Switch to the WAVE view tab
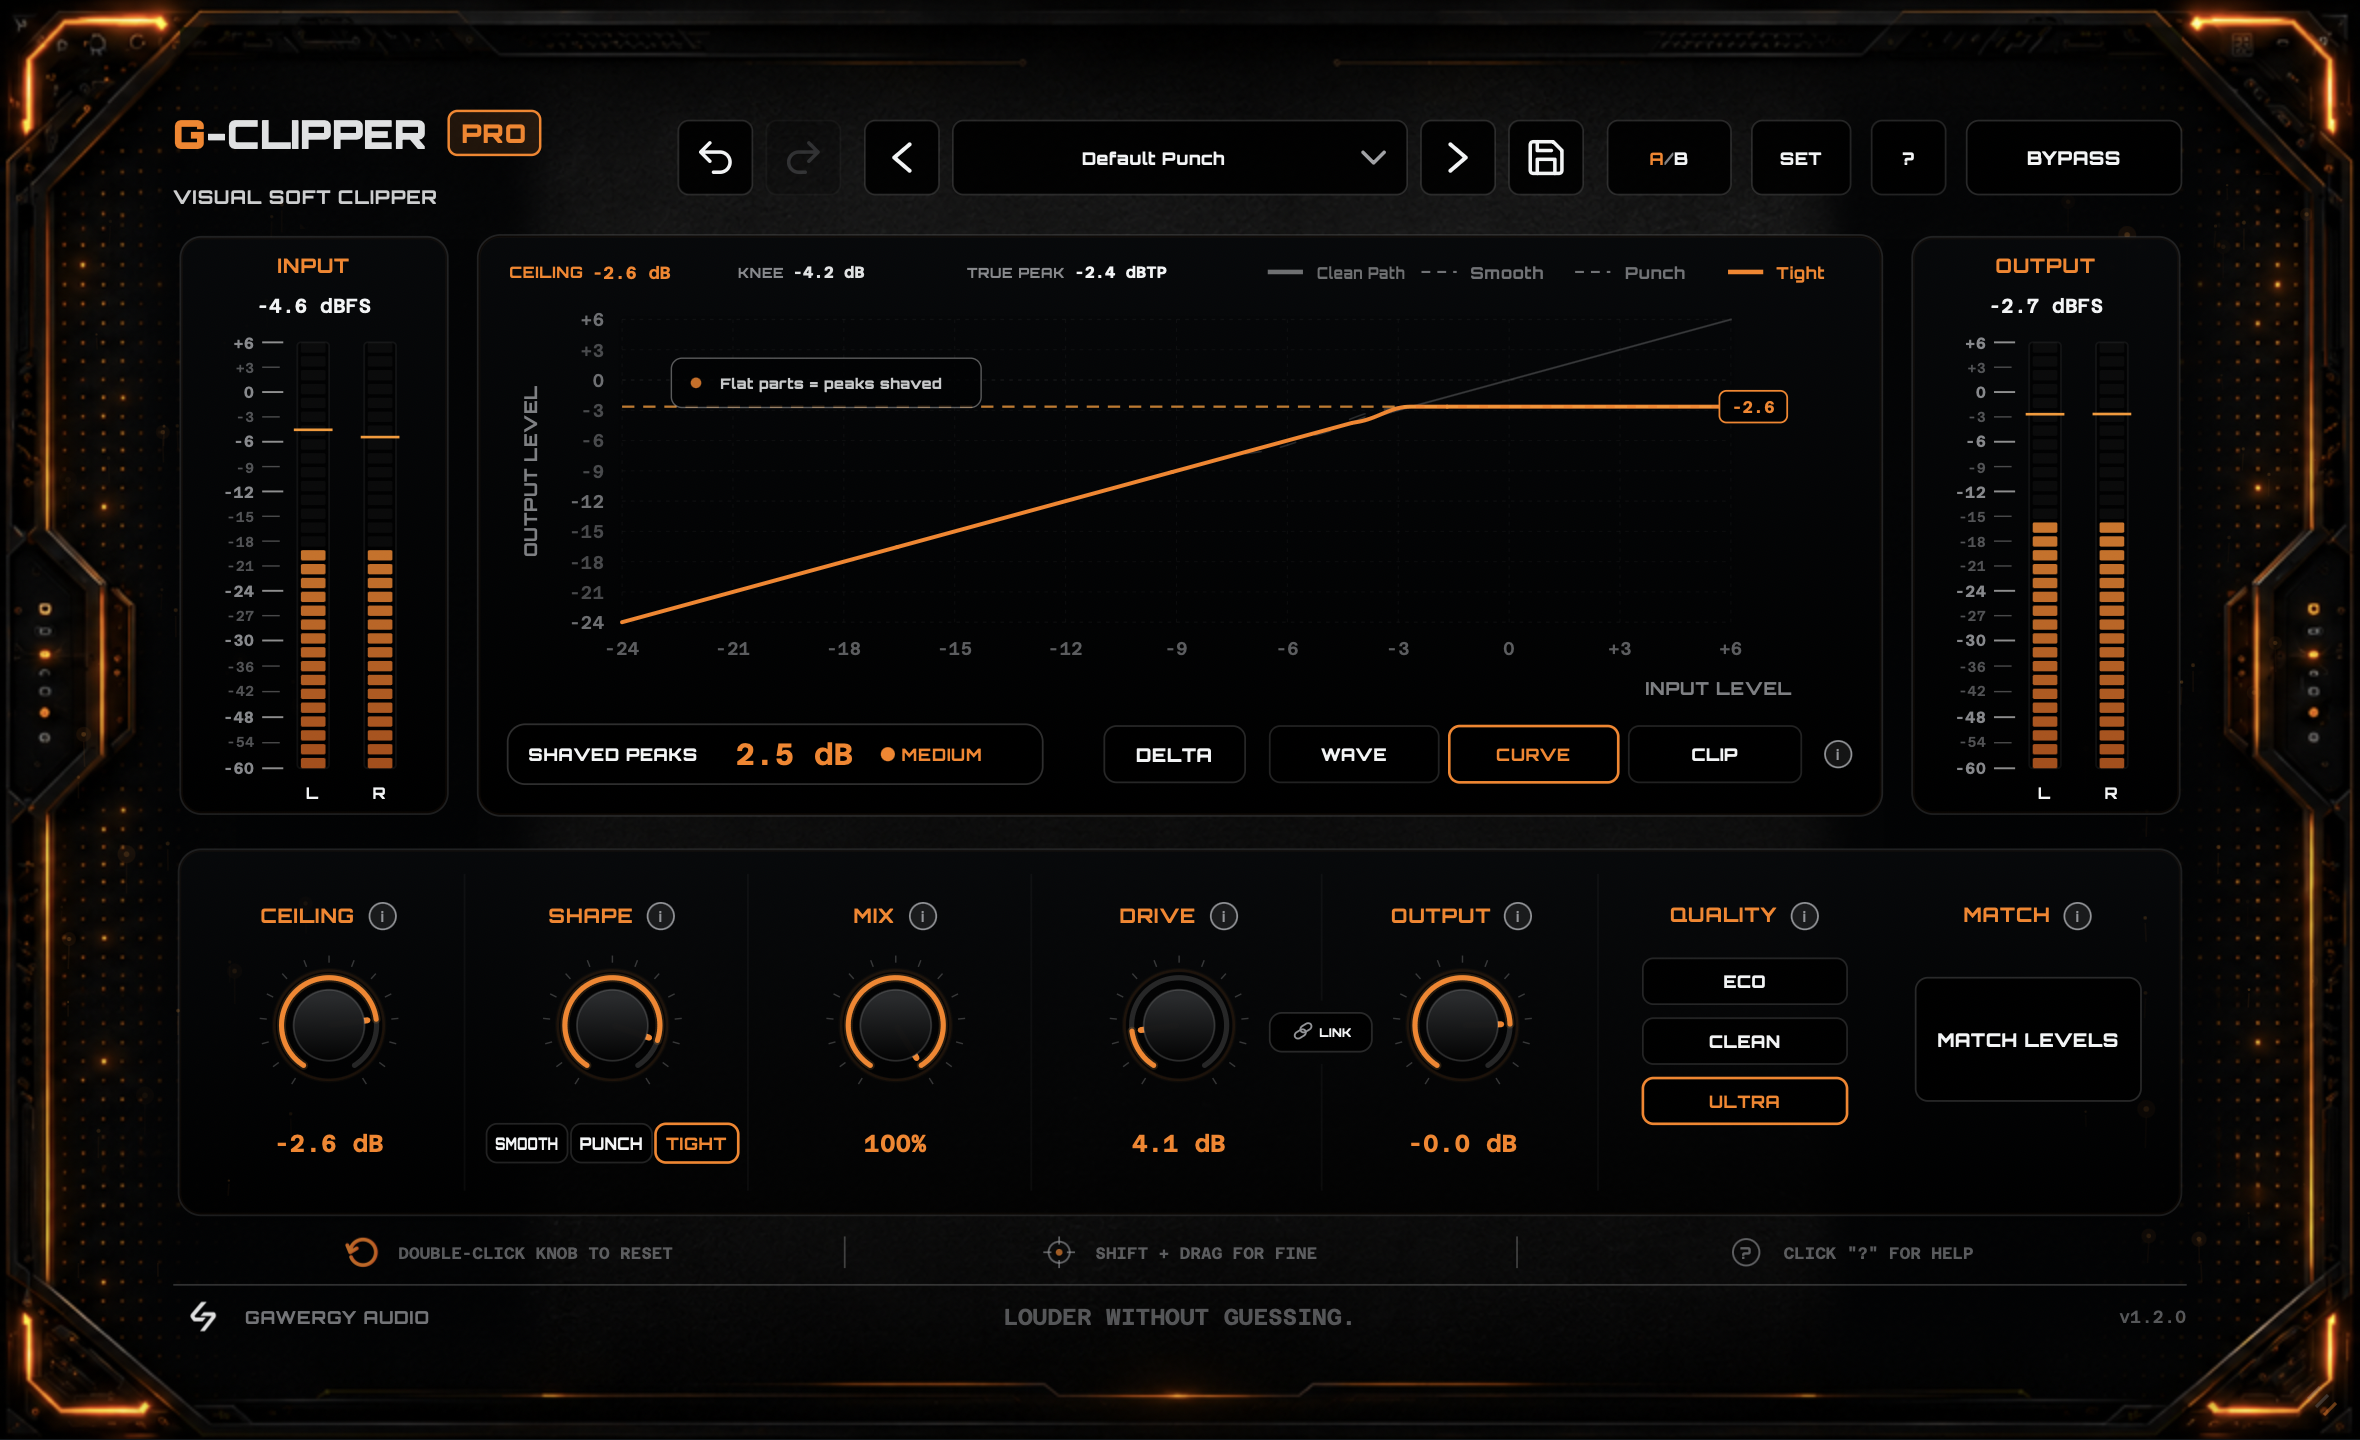The width and height of the screenshot is (2360, 1440). [1354, 755]
